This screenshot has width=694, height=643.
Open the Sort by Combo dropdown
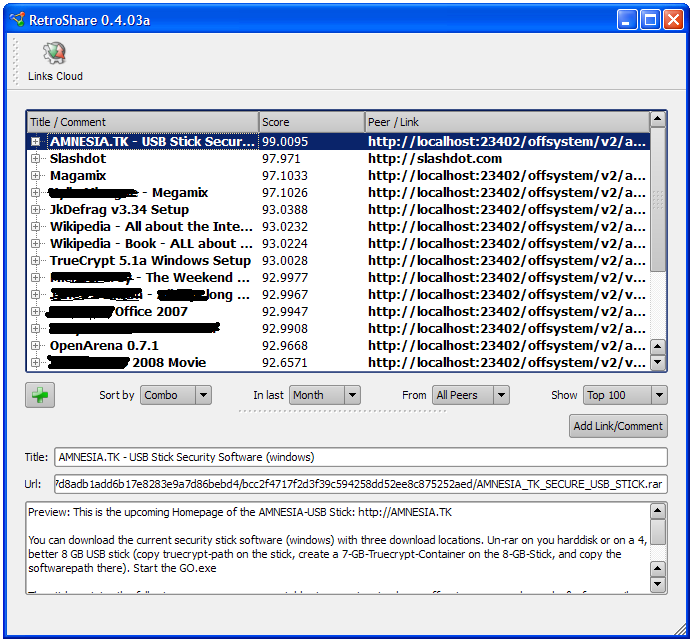176,395
